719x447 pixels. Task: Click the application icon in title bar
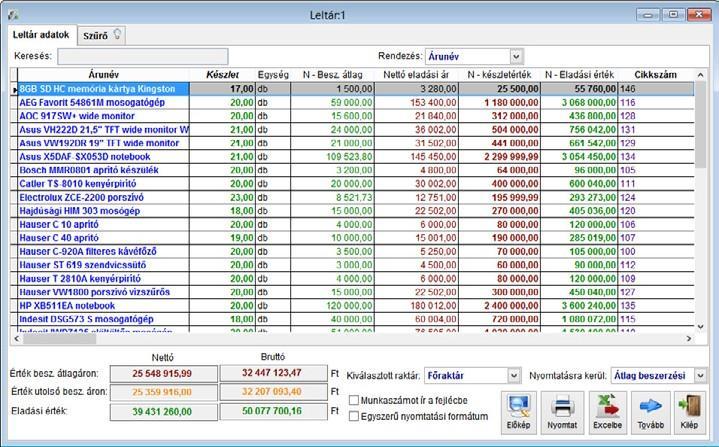coord(13,15)
